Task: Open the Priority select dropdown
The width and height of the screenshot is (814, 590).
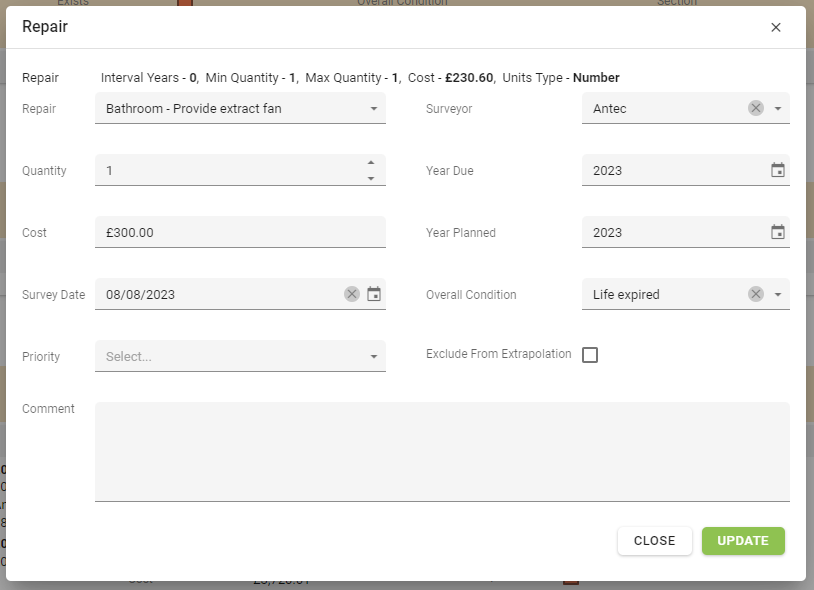Action: [374, 356]
